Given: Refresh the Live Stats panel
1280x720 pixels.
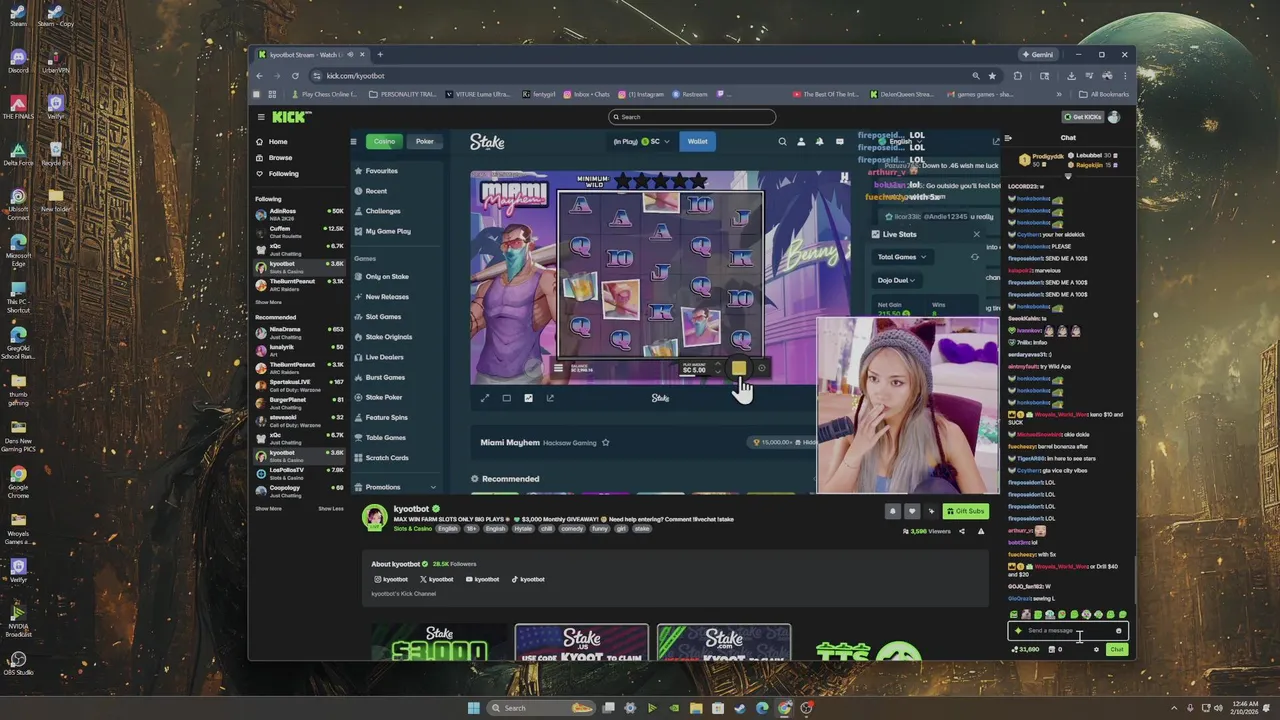Looking at the screenshot, I should click(x=975, y=257).
